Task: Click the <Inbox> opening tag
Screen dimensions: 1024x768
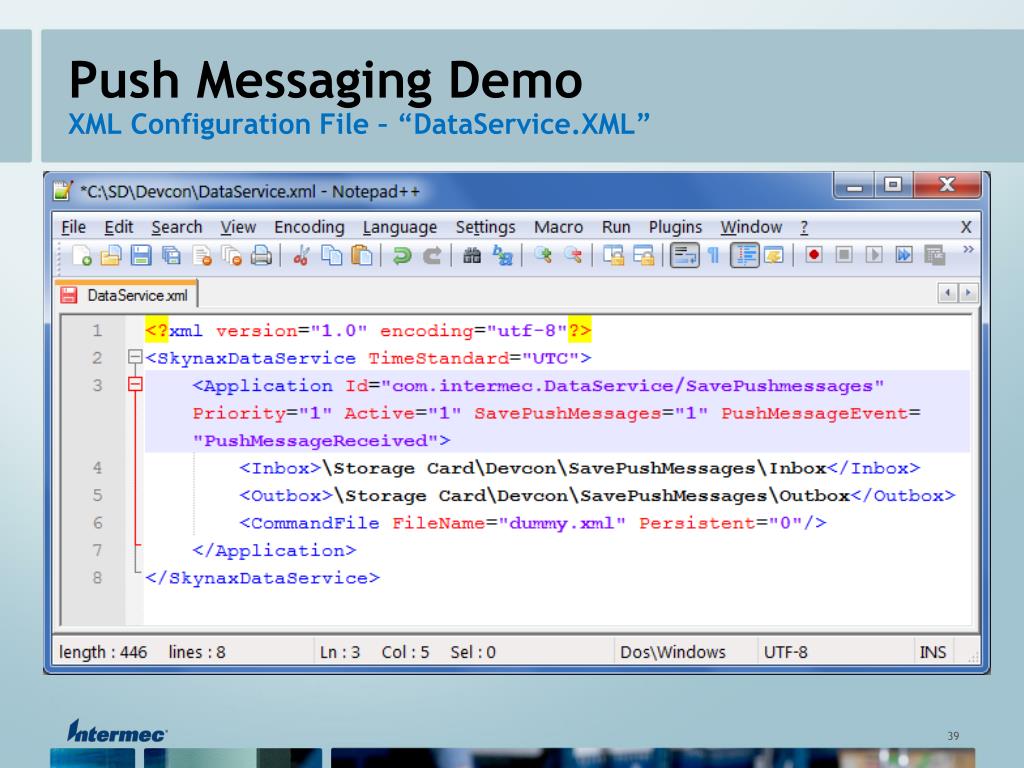Action: 280,468
